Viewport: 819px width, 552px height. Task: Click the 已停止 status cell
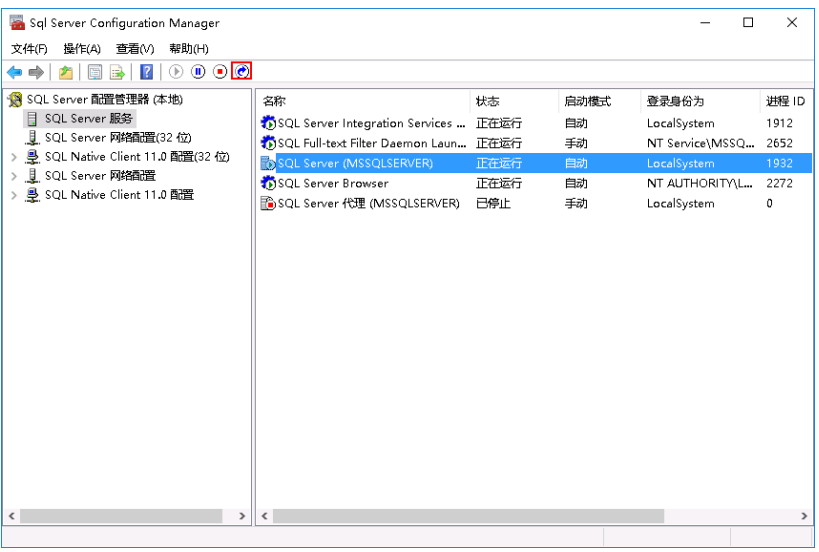click(493, 203)
